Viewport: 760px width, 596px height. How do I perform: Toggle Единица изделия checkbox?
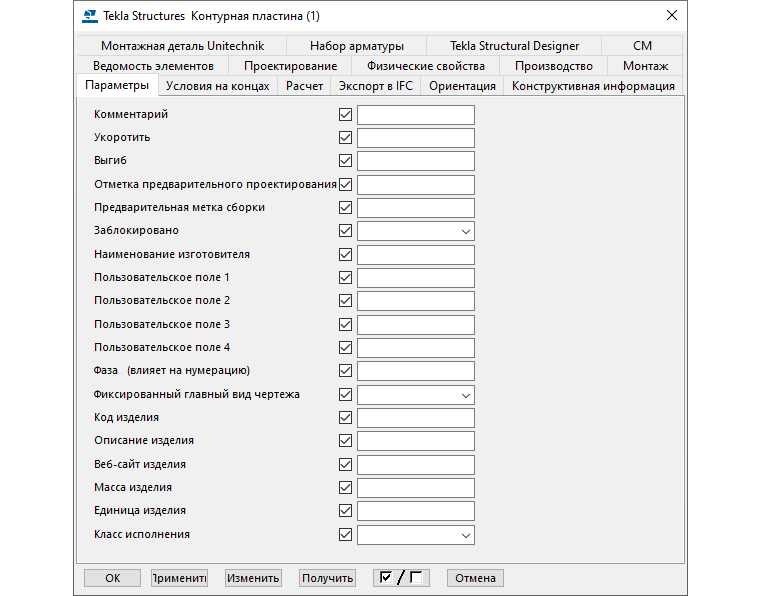pos(346,511)
